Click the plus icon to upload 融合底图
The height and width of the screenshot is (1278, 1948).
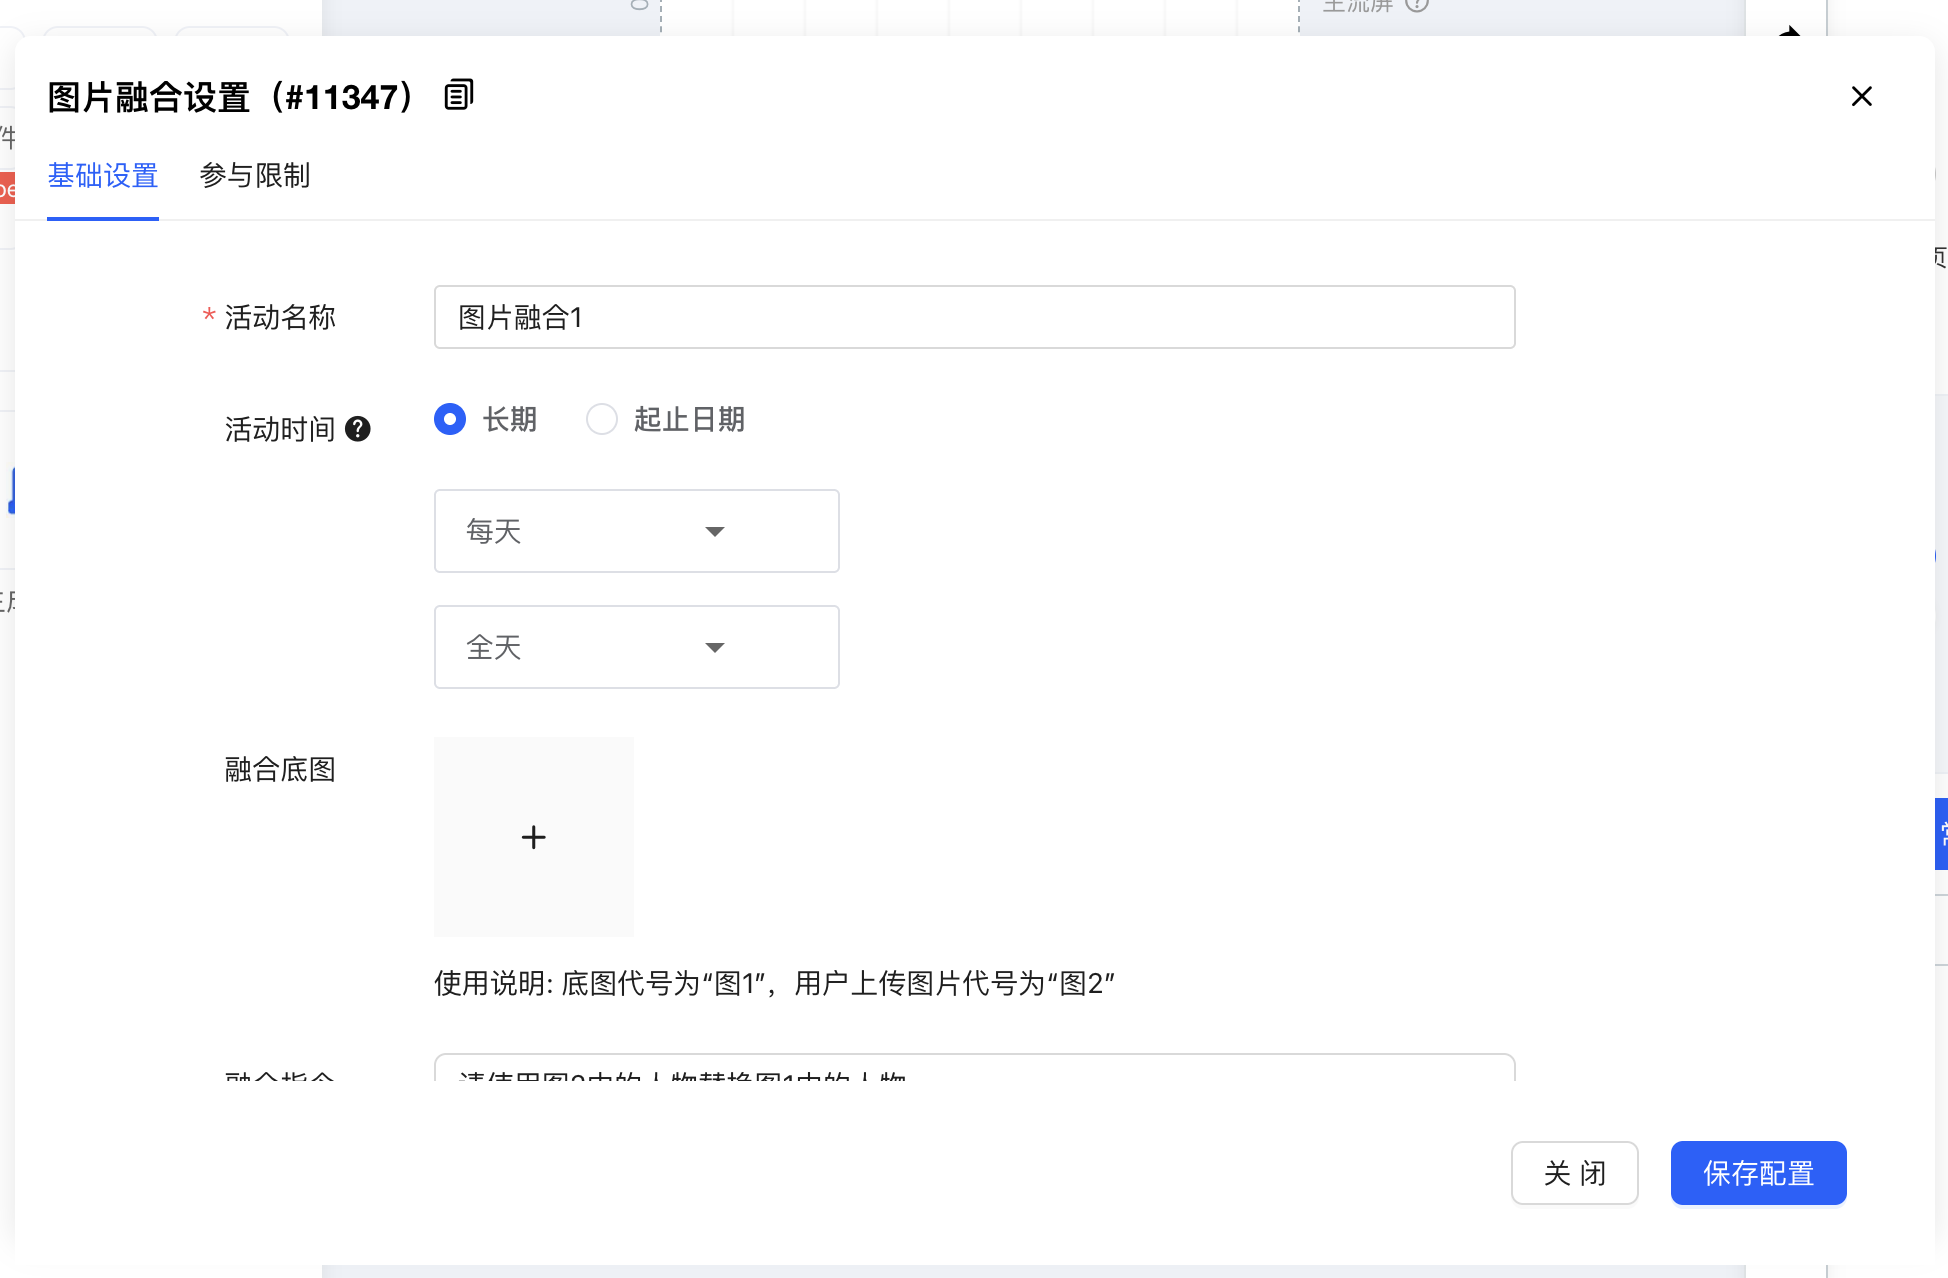(x=533, y=837)
